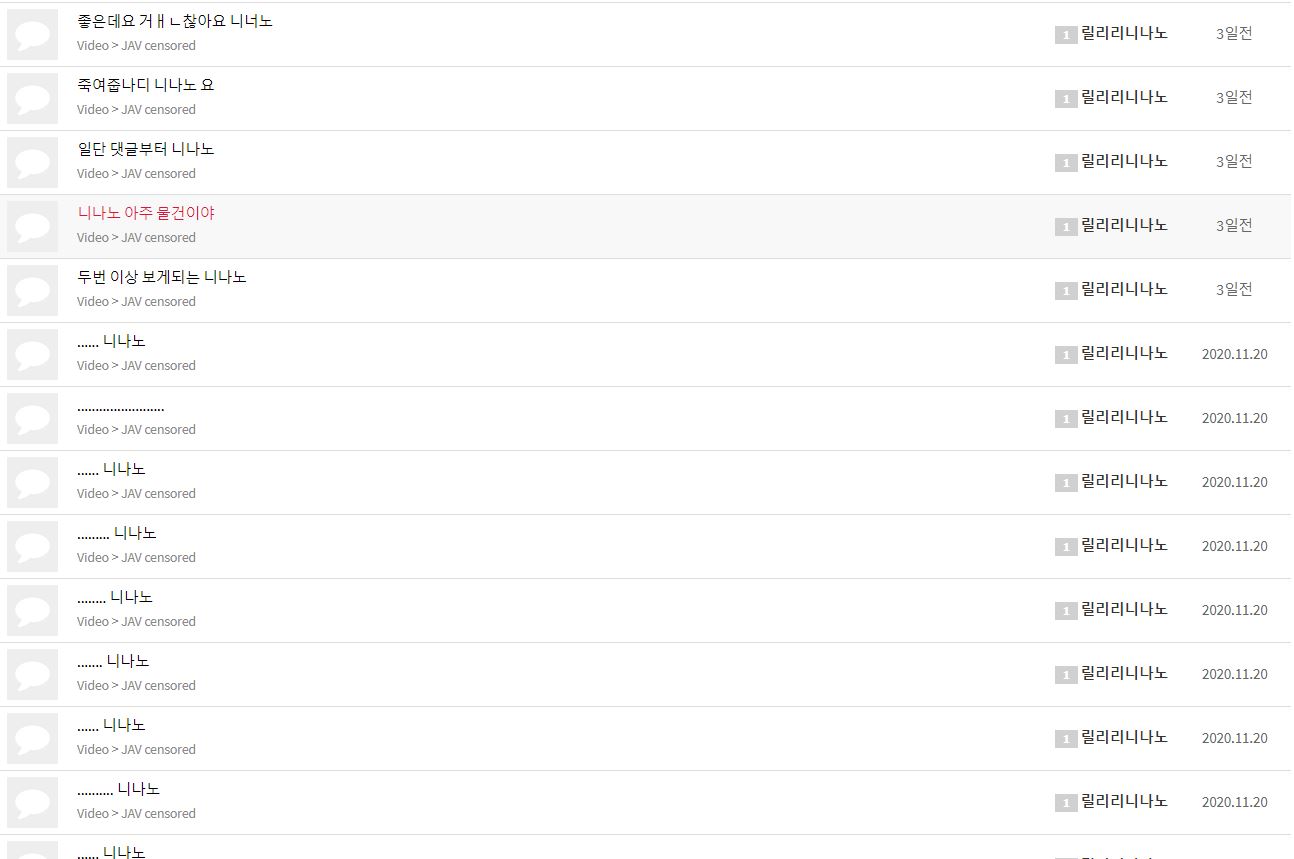The height and width of the screenshot is (859, 1294).
Task: Open post titled 좋은데요 거ㅐㄴ찮아요 니너노
Action: click(175, 21)
